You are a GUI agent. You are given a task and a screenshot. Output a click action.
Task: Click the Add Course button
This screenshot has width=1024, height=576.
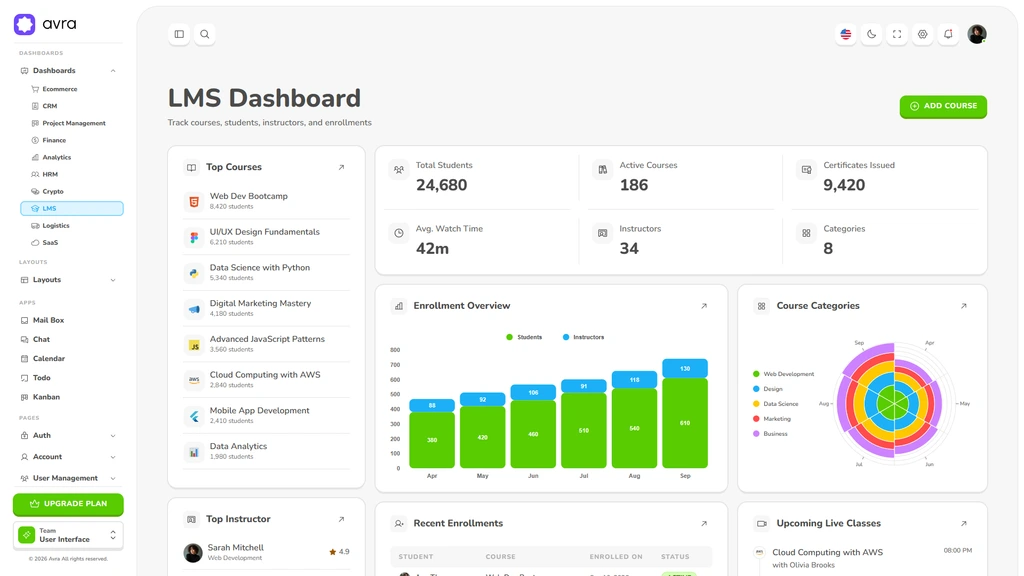943,106
